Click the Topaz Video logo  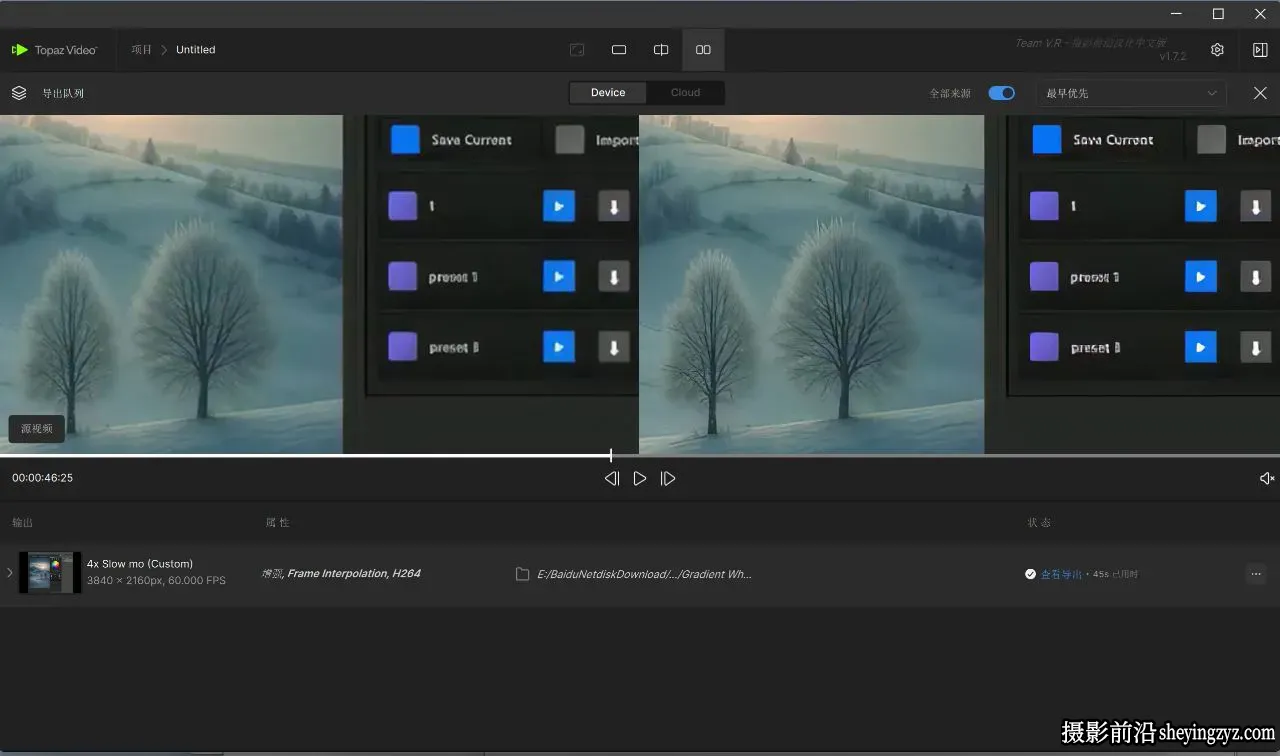tap(55, 50)
